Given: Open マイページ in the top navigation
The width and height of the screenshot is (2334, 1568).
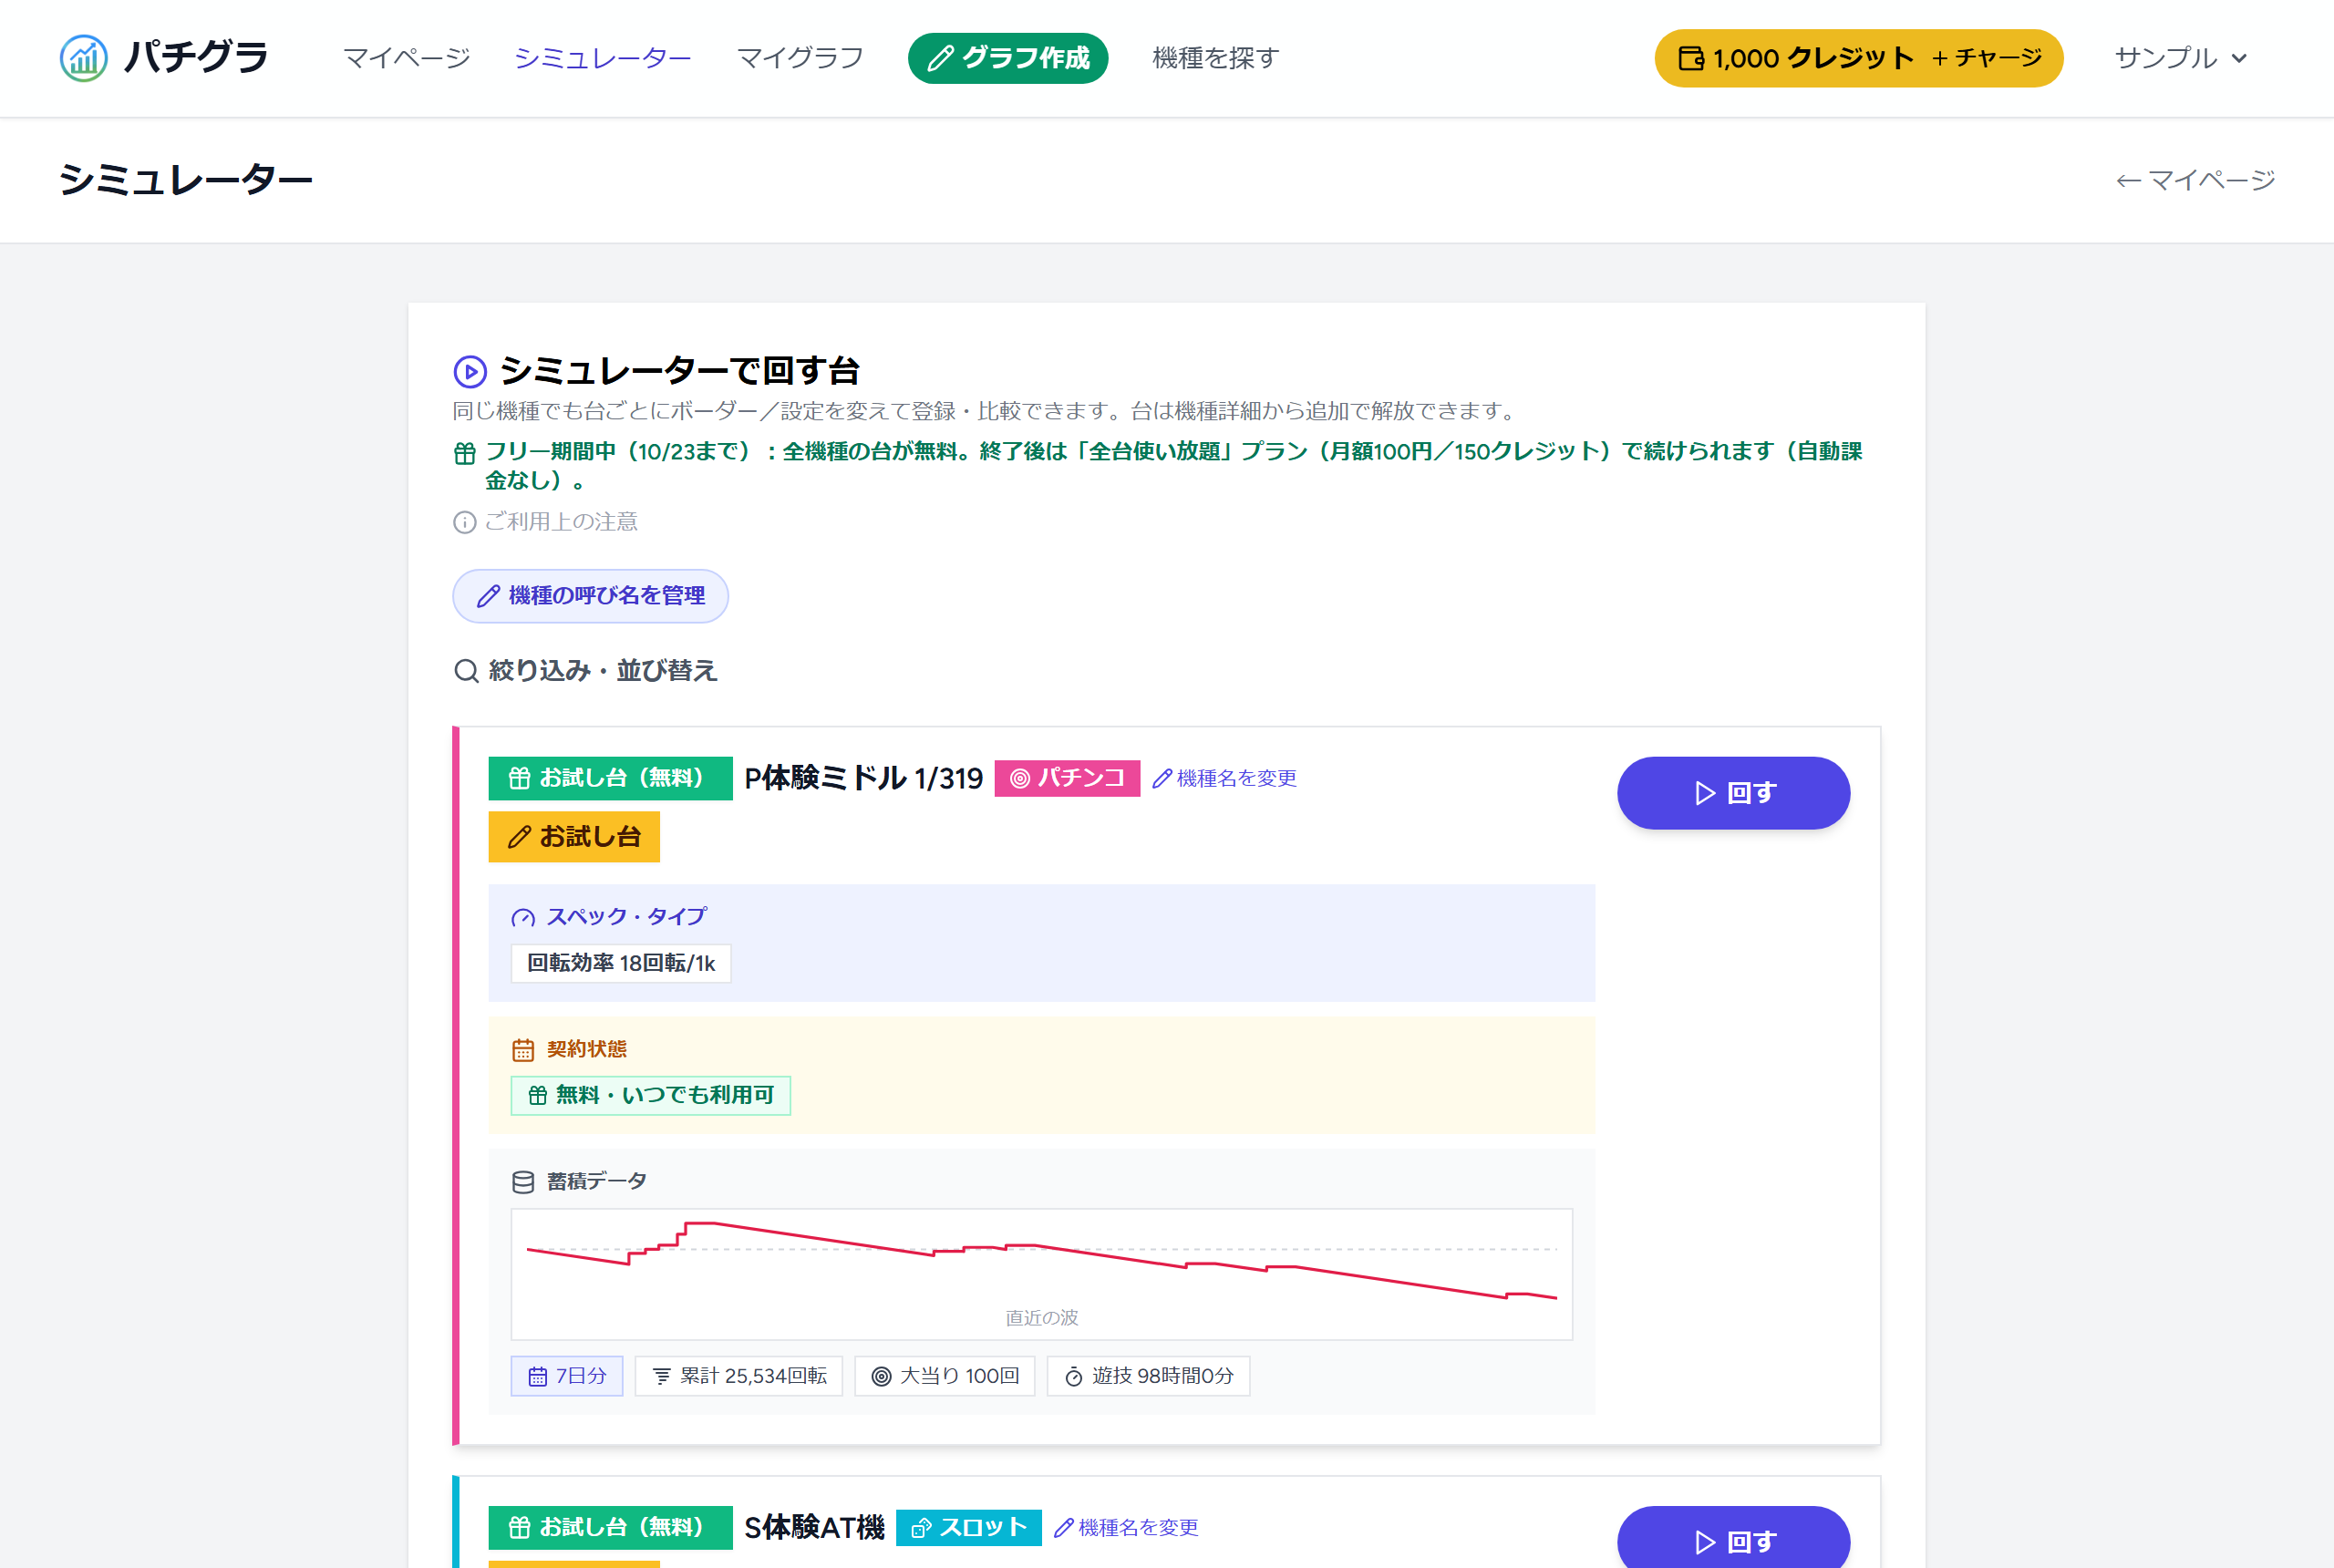Looking at the screenshot, I should click(406, 58).
